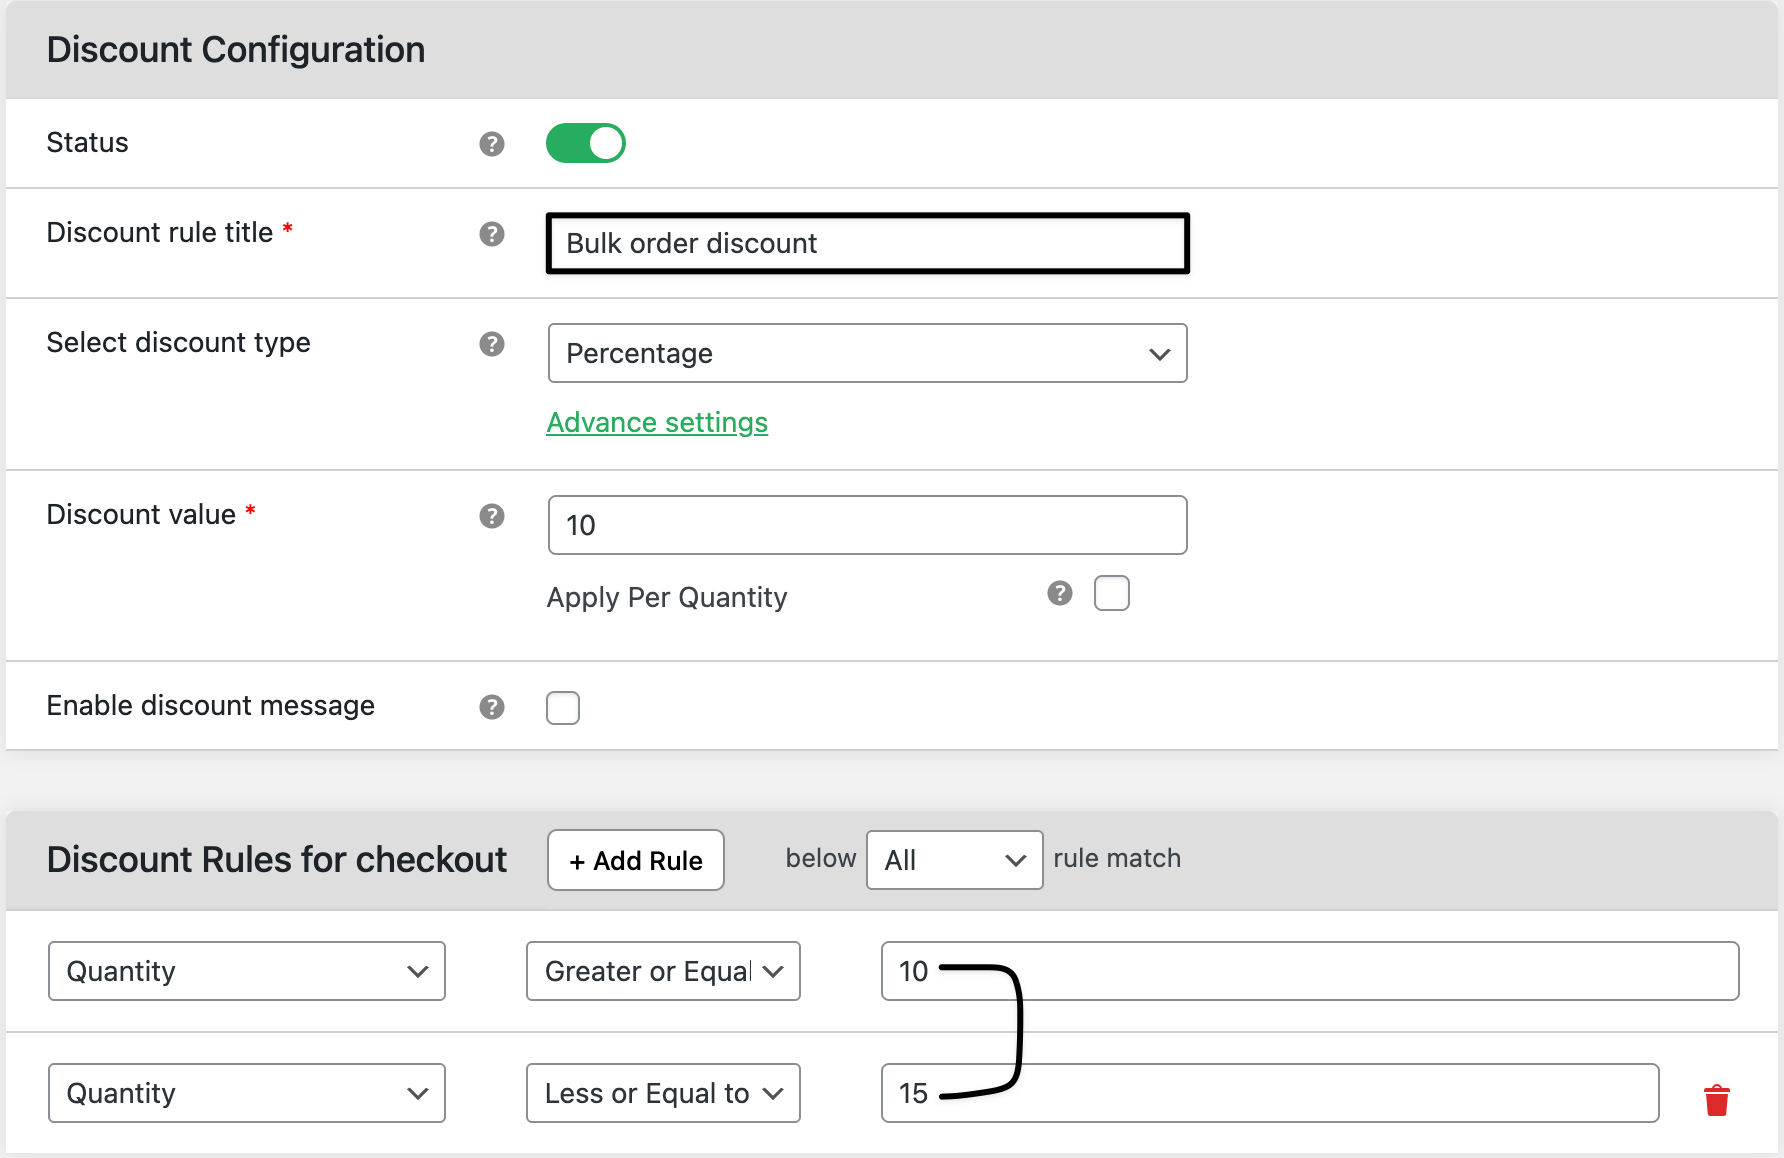Click the help icon next to Status
The width and height of the screenshot is (1784, 1158).
tap(491, 144)
